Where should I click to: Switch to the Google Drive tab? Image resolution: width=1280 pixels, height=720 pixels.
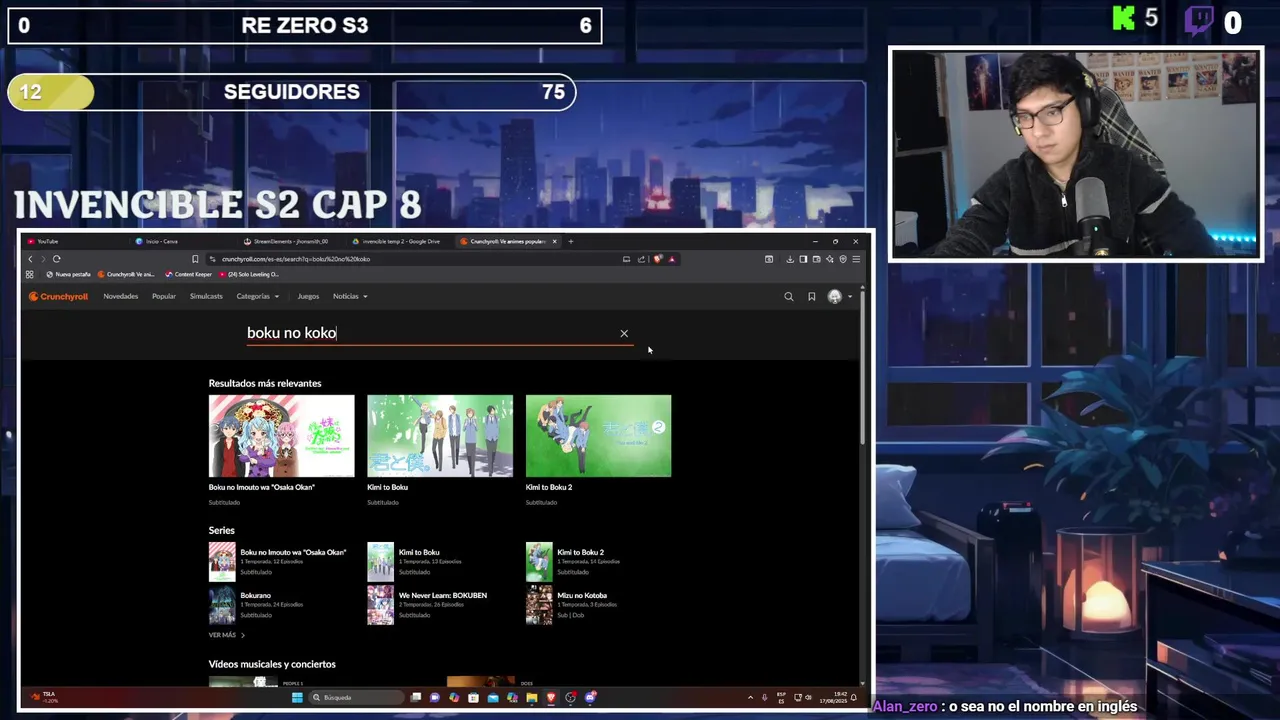click(398, 241)
